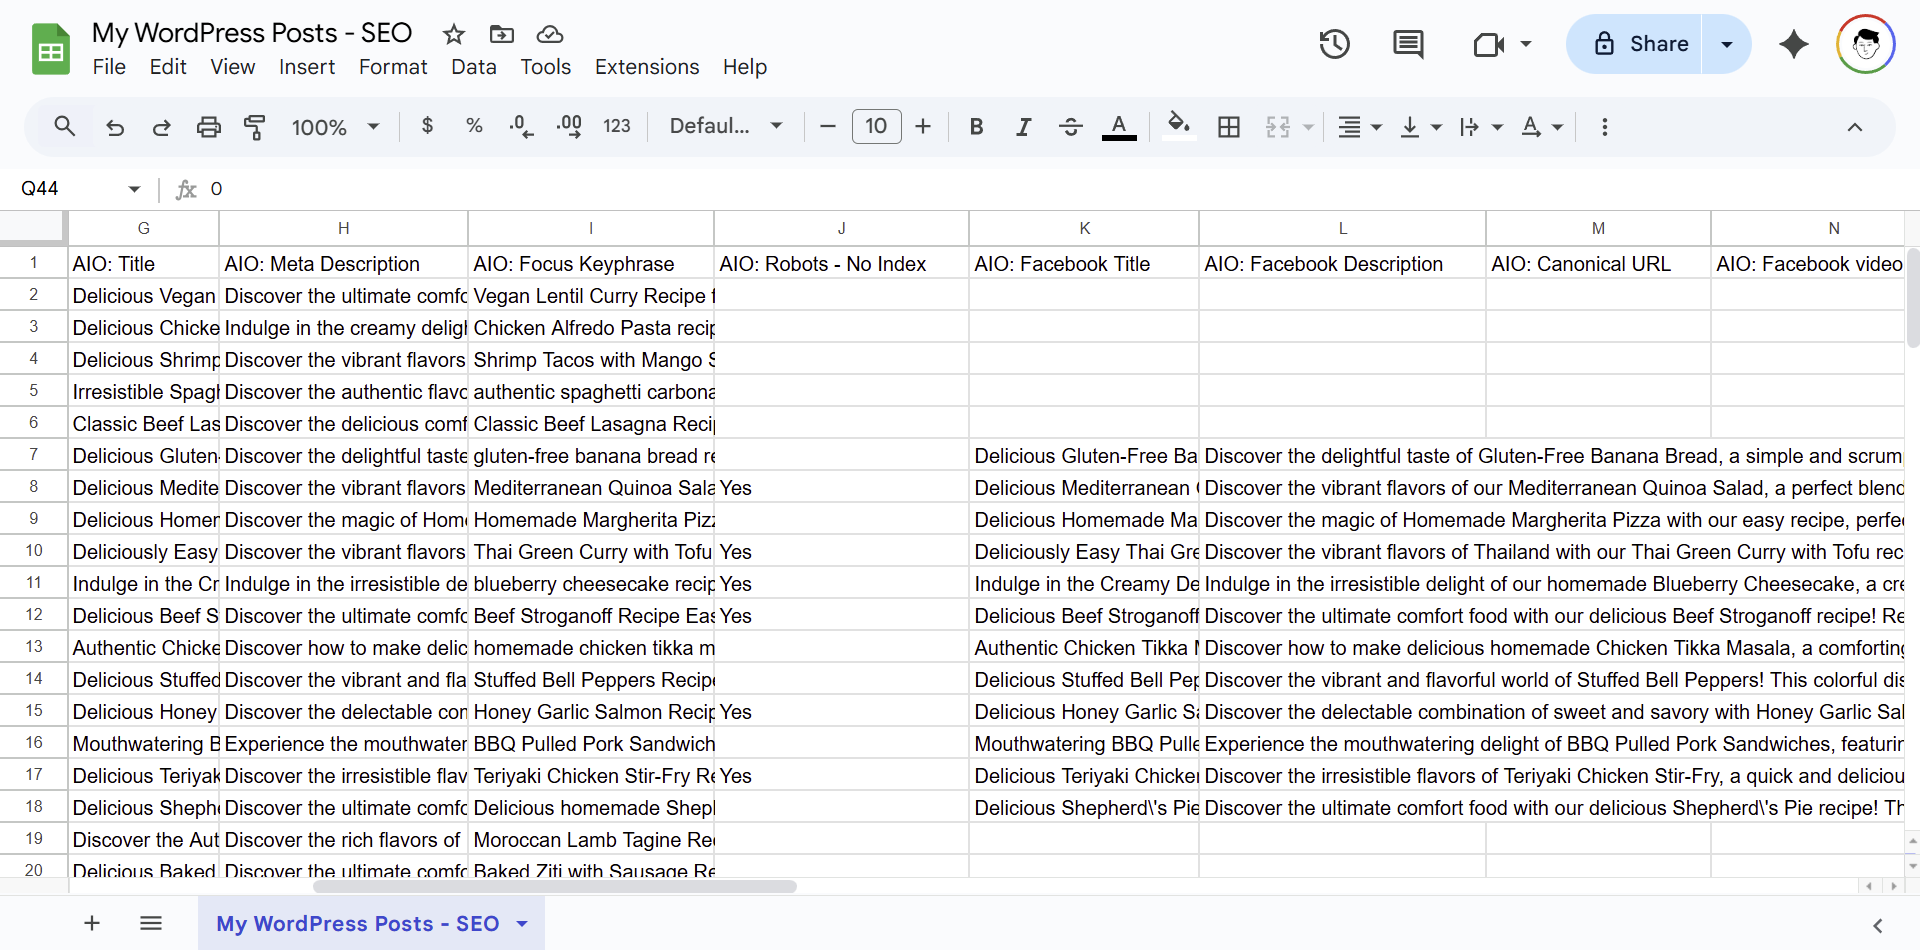Open the View menu
Image resolution: width=1920 pixels, height=950 pixels.
[x=232, y=67]
